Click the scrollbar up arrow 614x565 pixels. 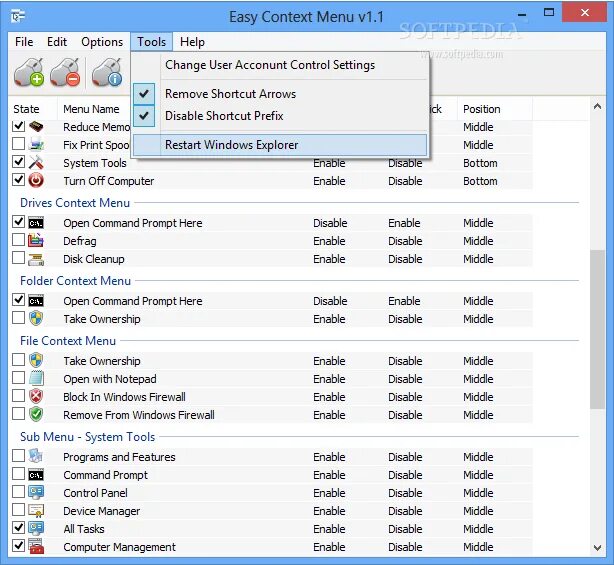[598, 106]
